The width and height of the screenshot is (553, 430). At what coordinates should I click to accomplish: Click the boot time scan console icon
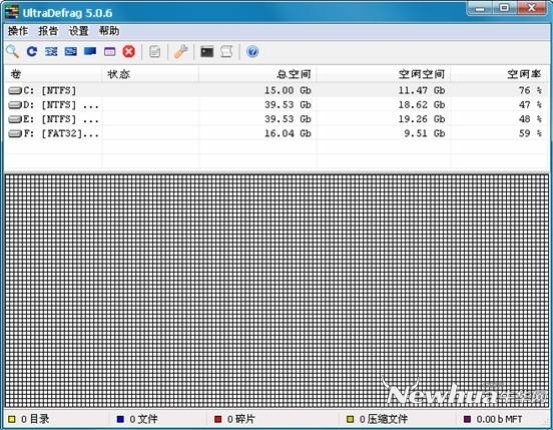[x=207, y=52]
